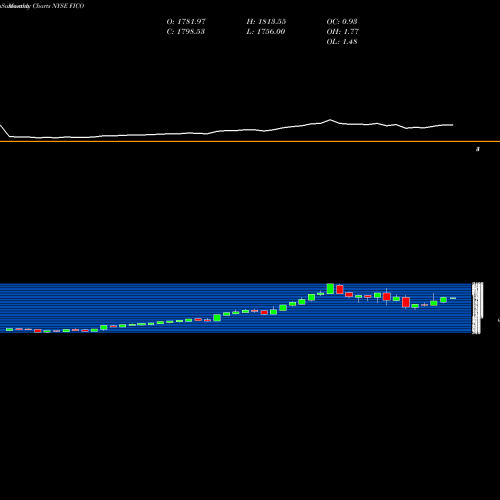This screenshot has height=500, width=500.
Task: Click the high value 'H: 1813.55'
Action: [266, 22]
